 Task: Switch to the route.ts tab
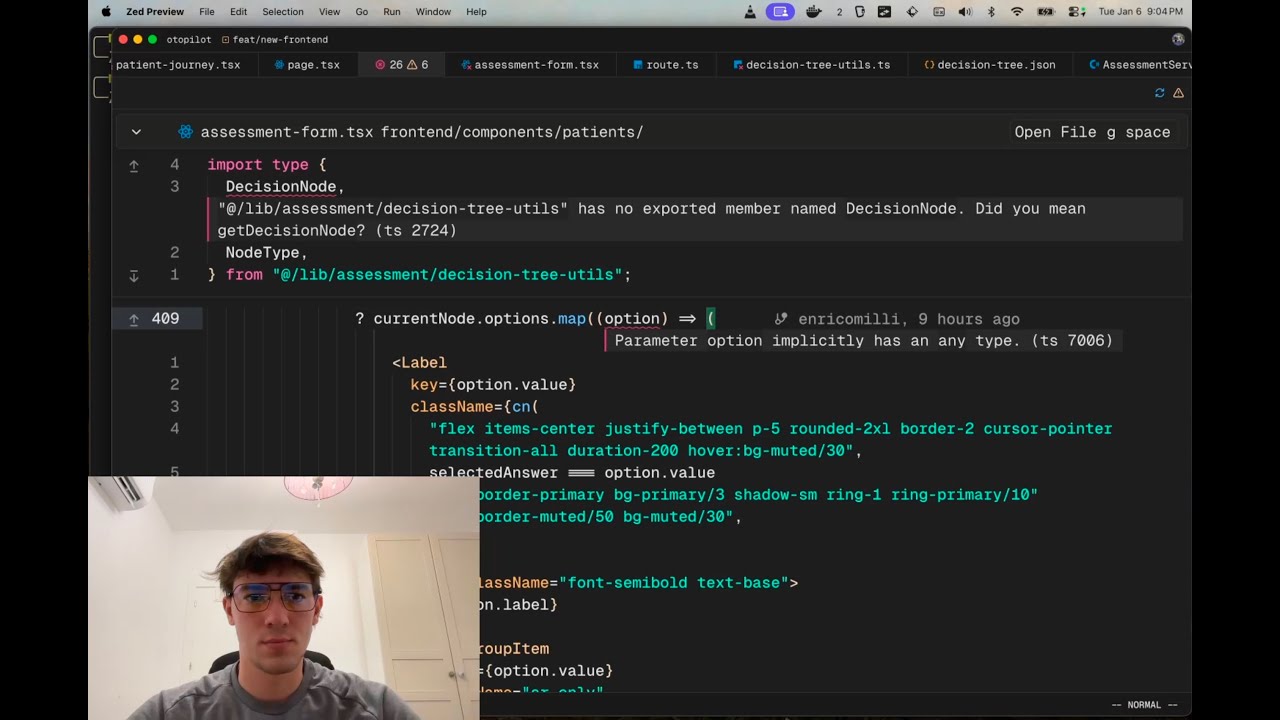666,65
